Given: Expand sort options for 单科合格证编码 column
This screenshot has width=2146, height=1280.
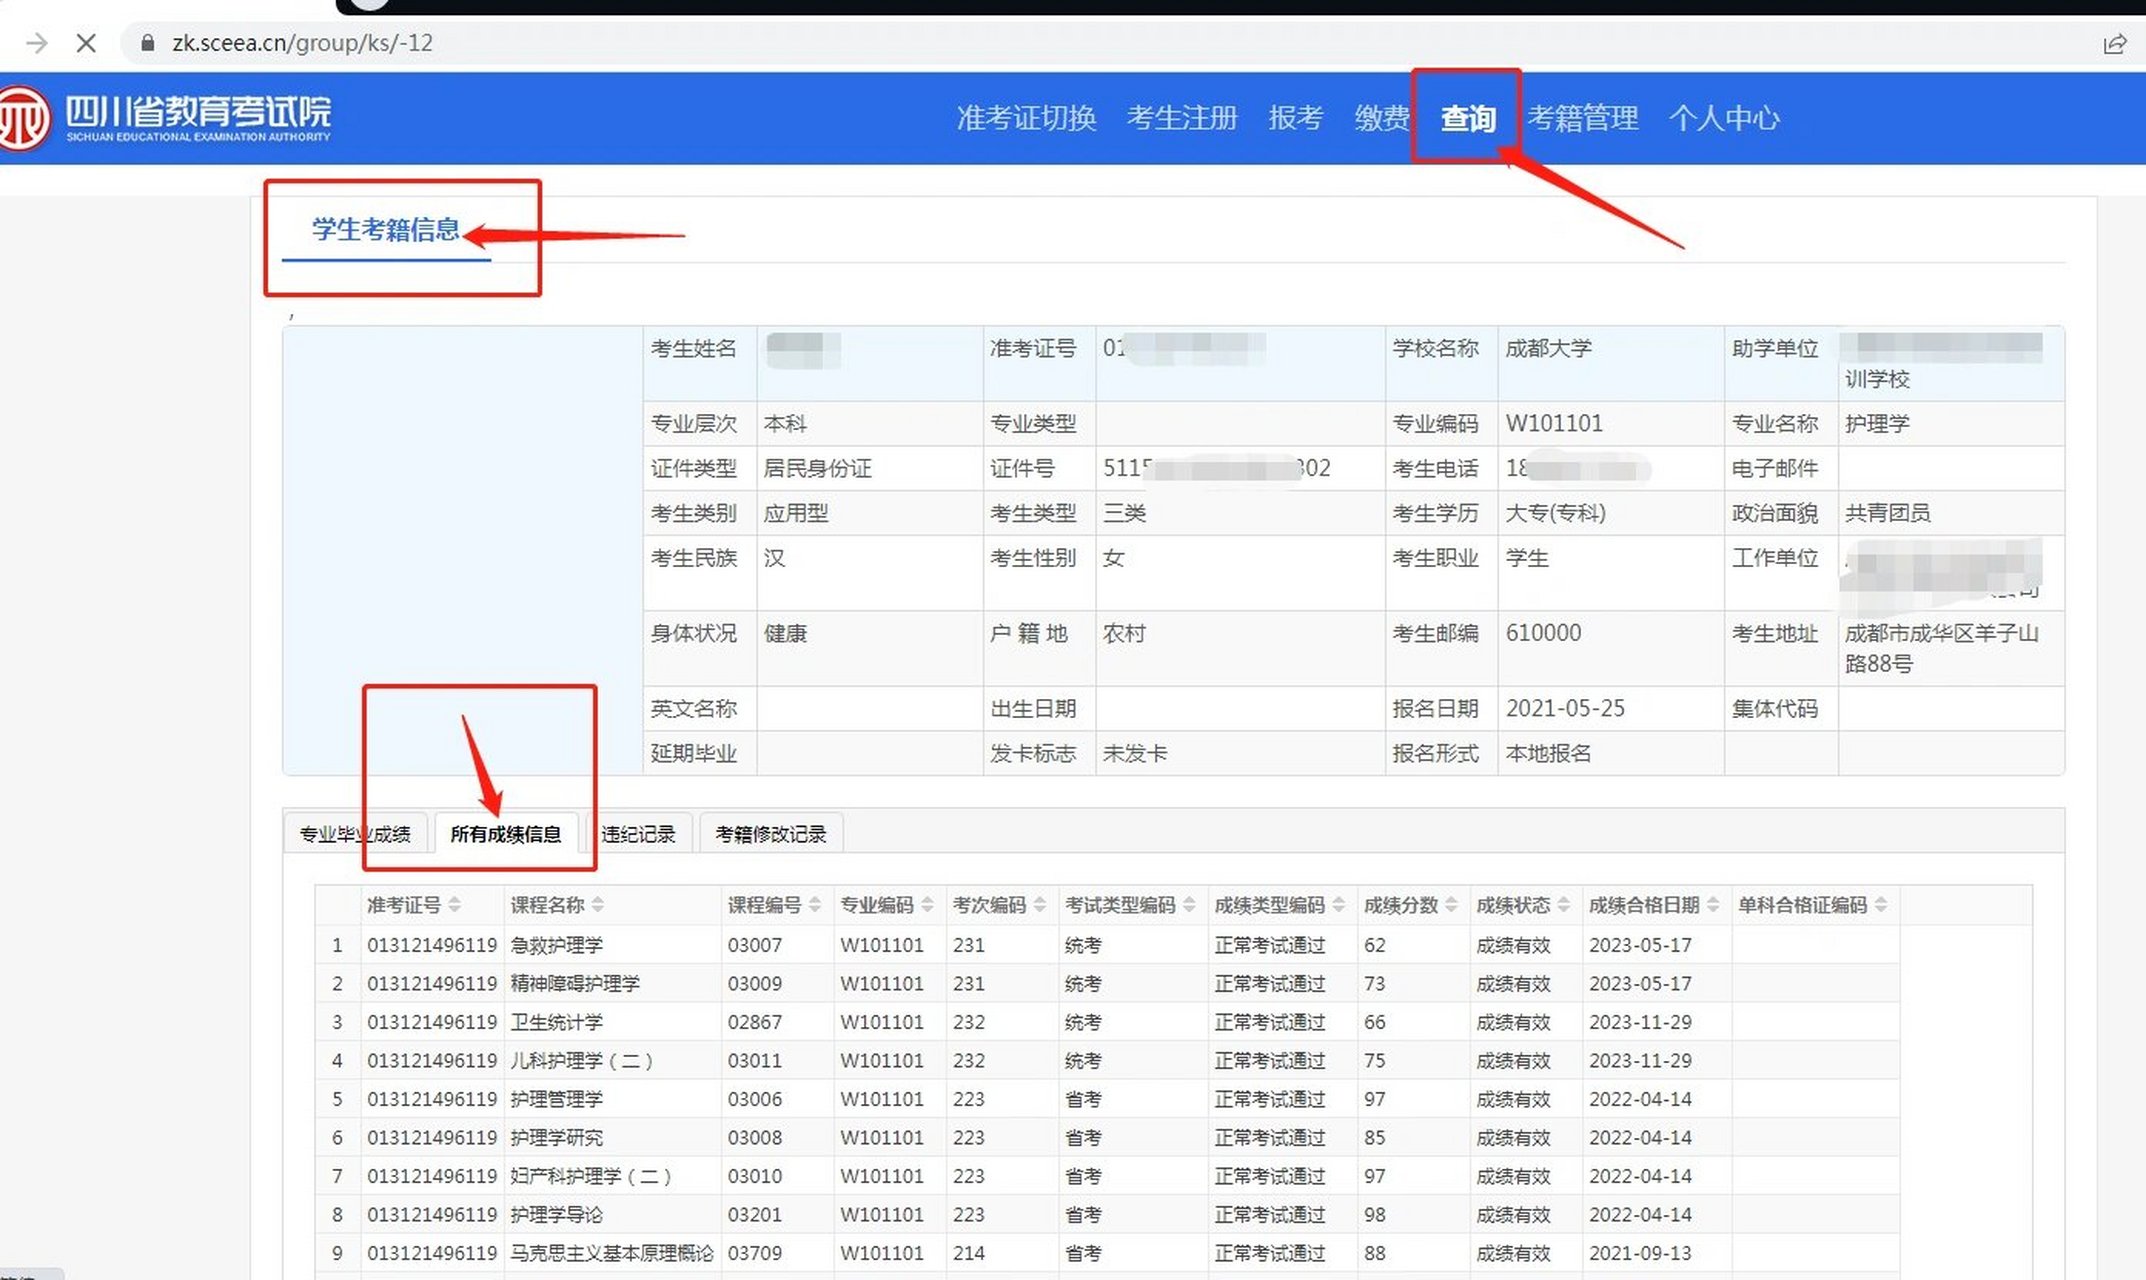Looking at the screenshot, I should pyautogui.click(x=1880, y=904).
